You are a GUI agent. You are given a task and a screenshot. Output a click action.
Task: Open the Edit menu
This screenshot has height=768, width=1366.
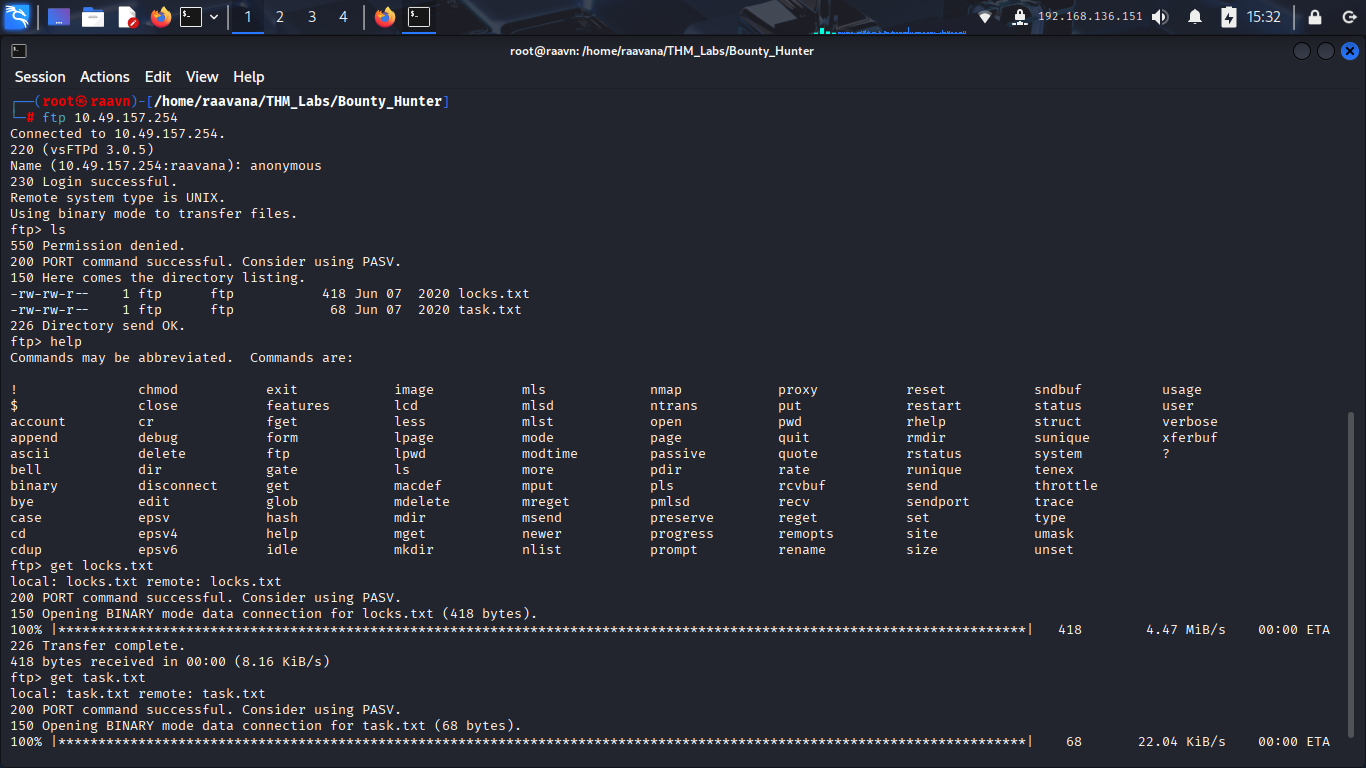pos(158,77)
